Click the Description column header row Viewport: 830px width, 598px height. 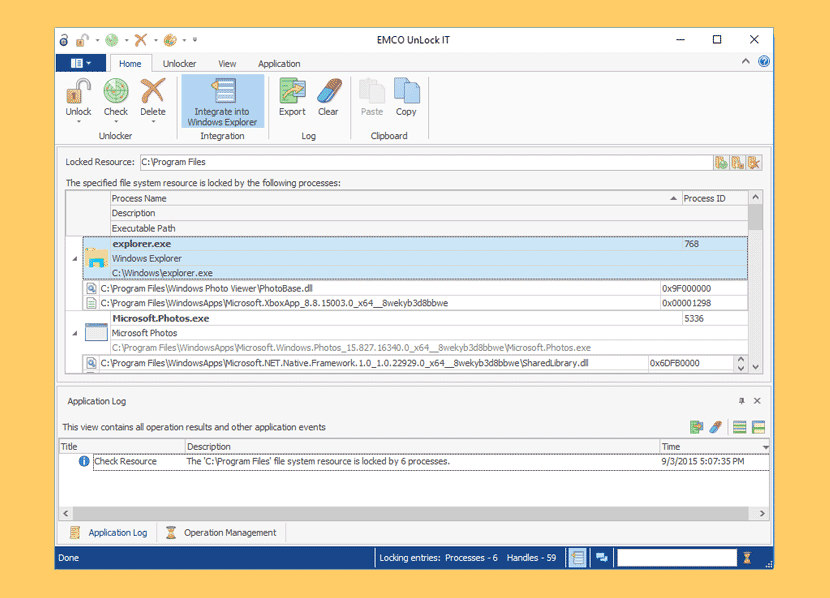[429, 213]
